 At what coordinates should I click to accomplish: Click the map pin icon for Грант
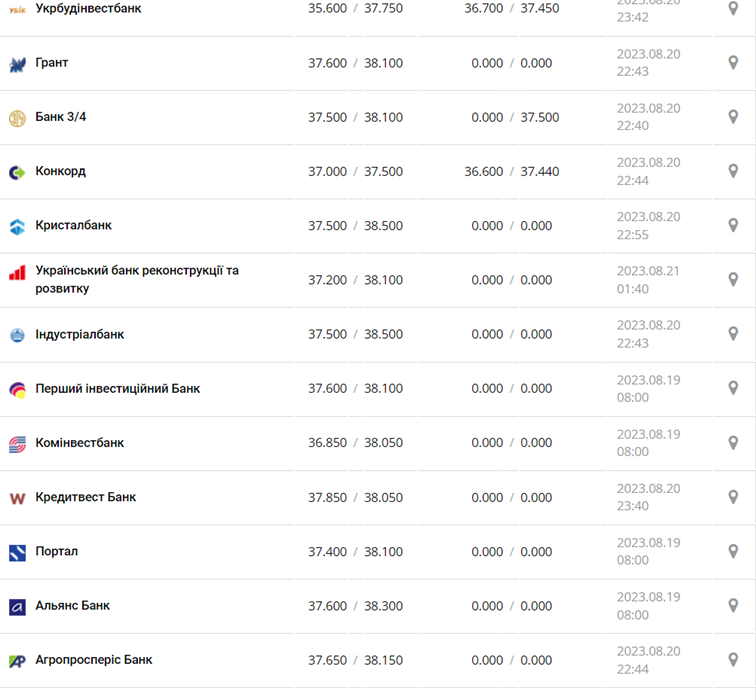(733, 63)
